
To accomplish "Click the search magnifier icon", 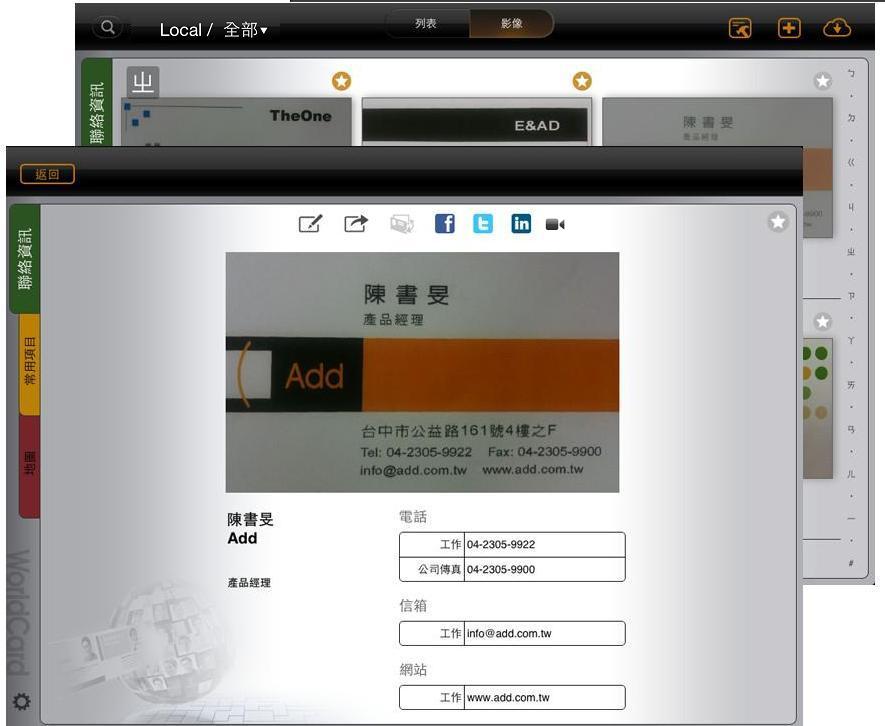I will coord(108,28).
